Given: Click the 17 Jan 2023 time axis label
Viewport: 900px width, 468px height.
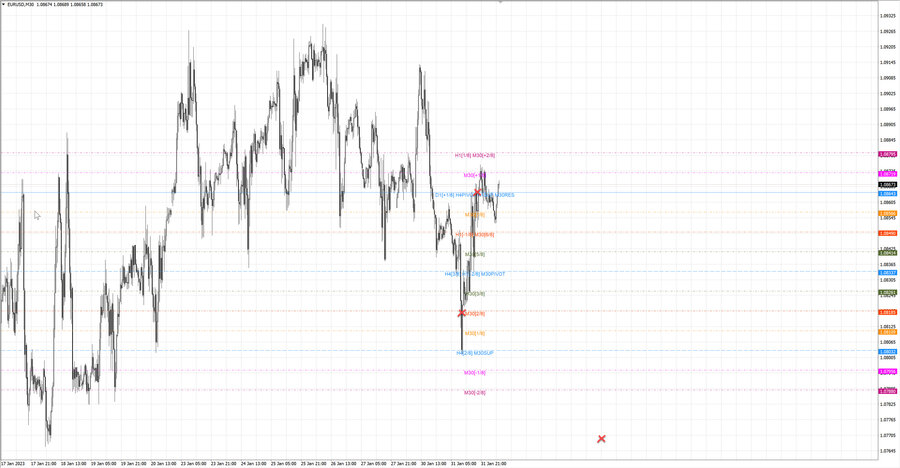Looking at the screenshot, I should pos(13,463).
